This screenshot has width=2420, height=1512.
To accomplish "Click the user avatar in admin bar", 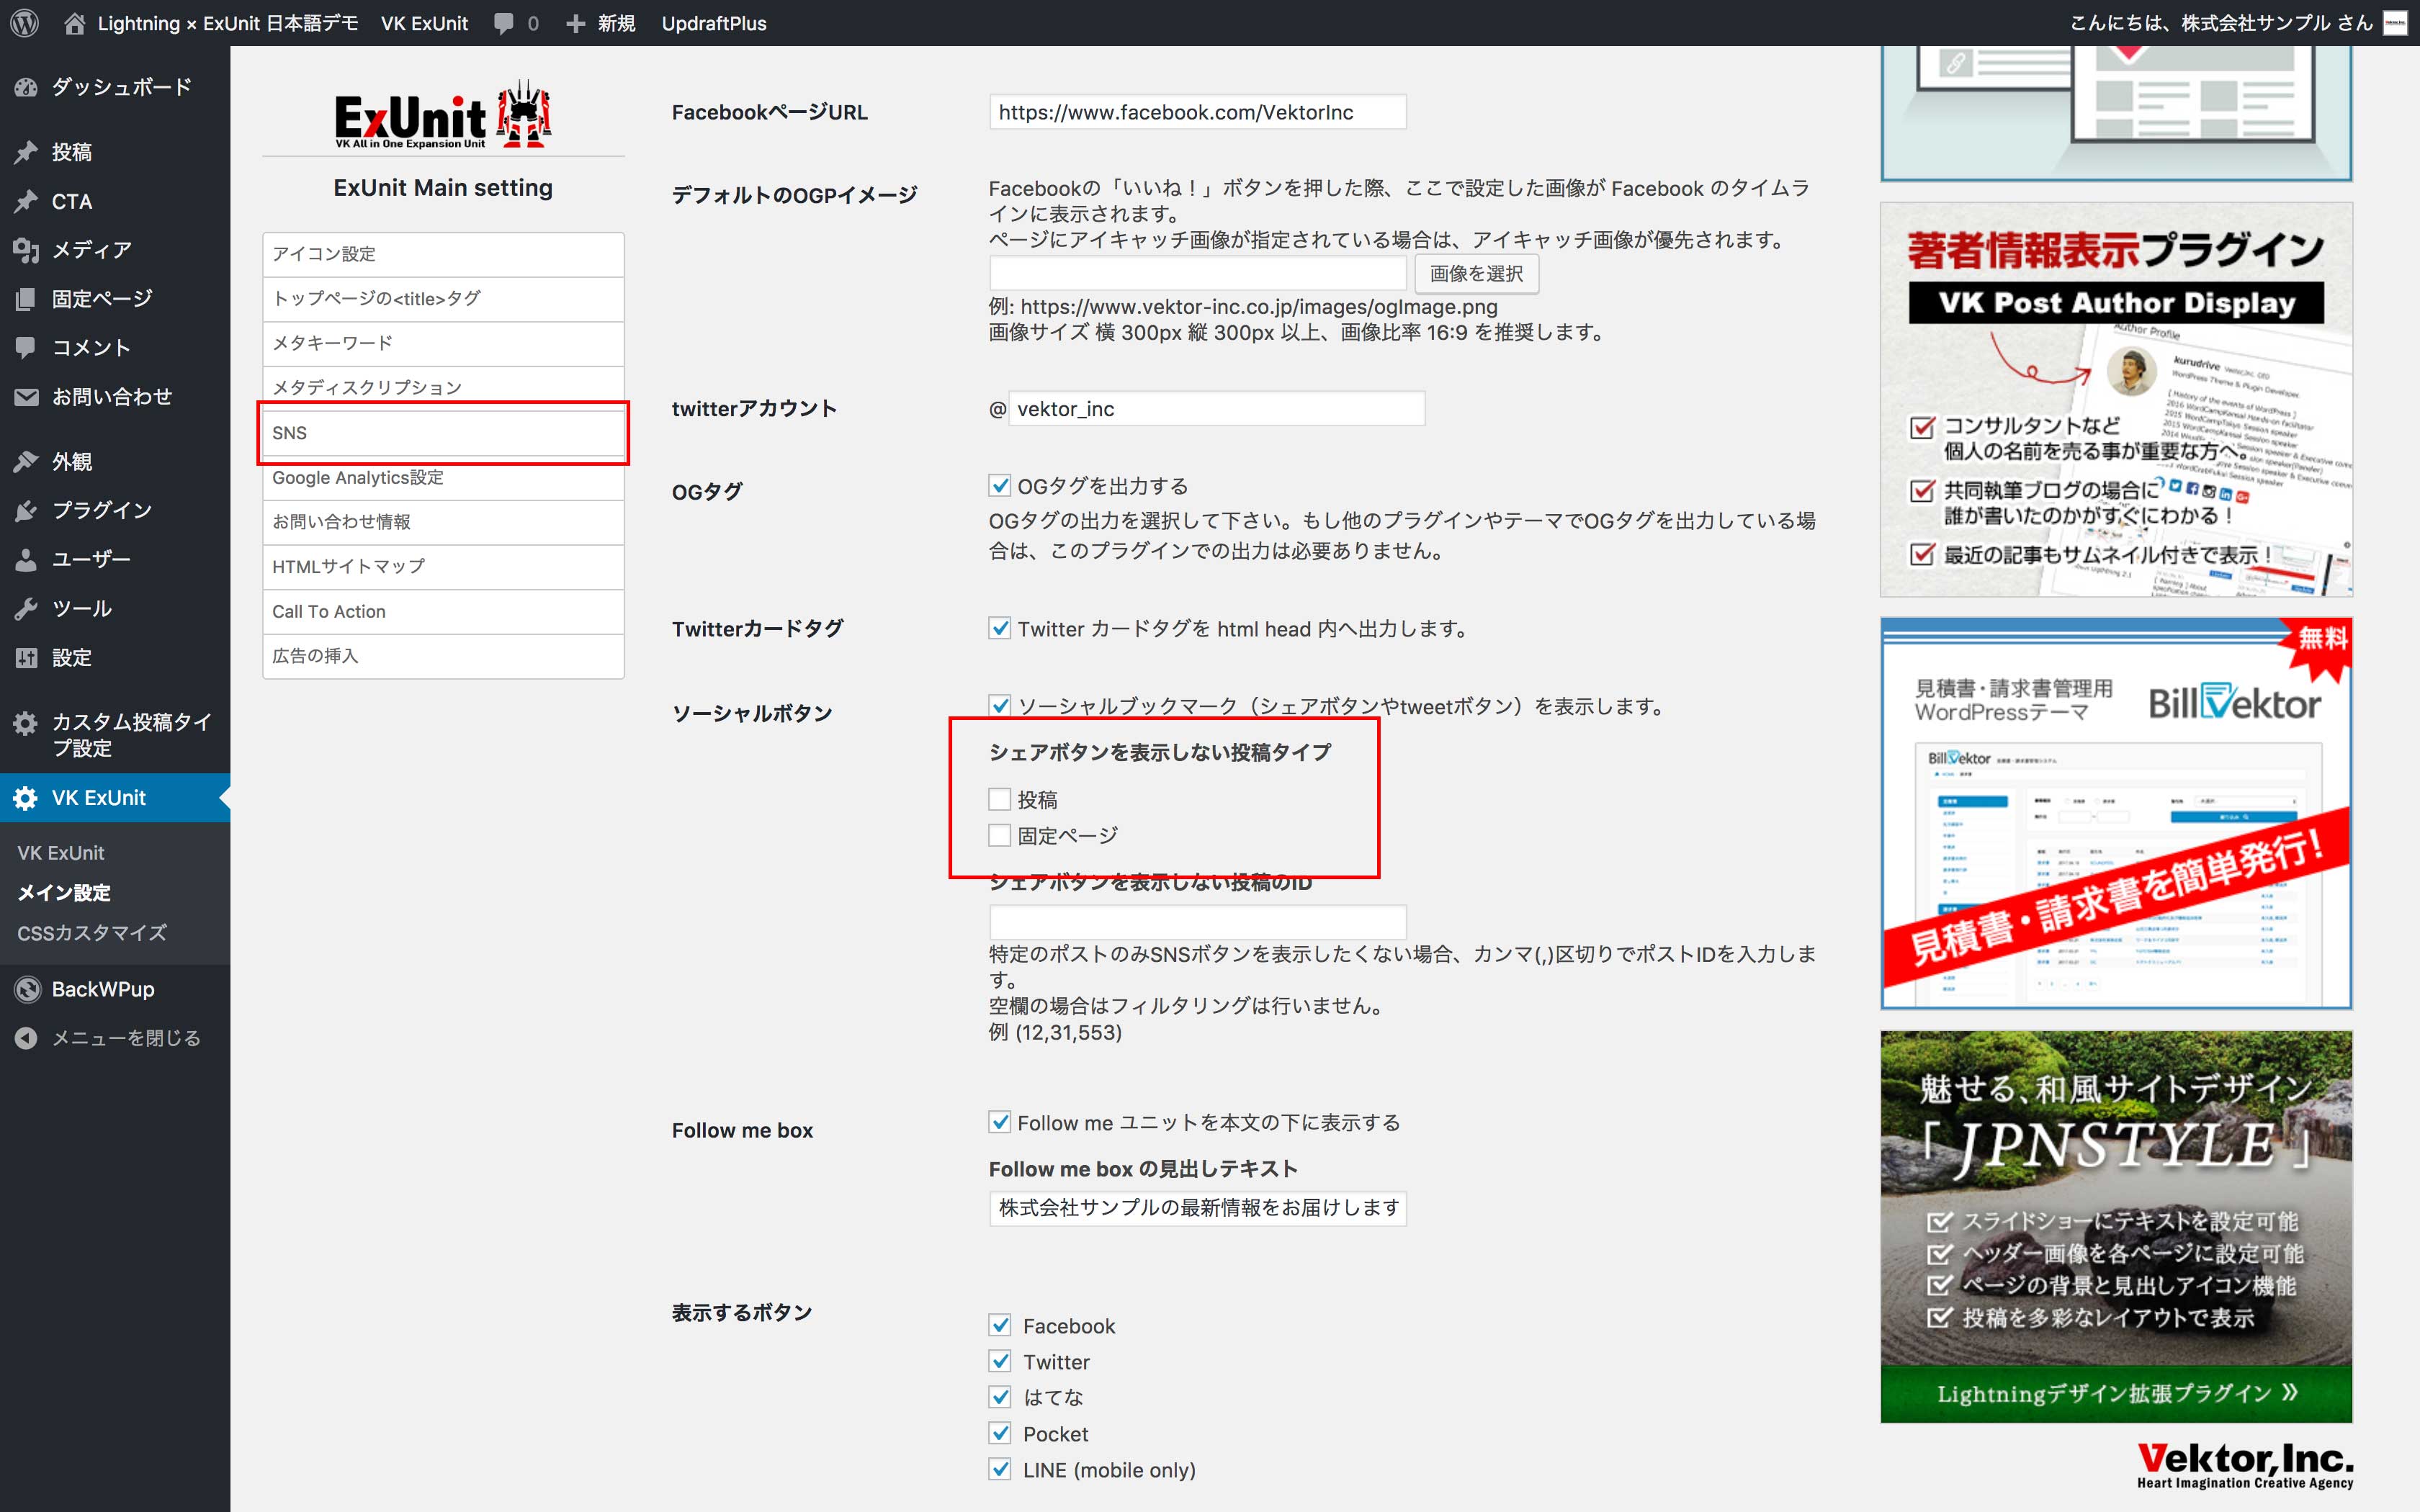I will (2395, 23).
